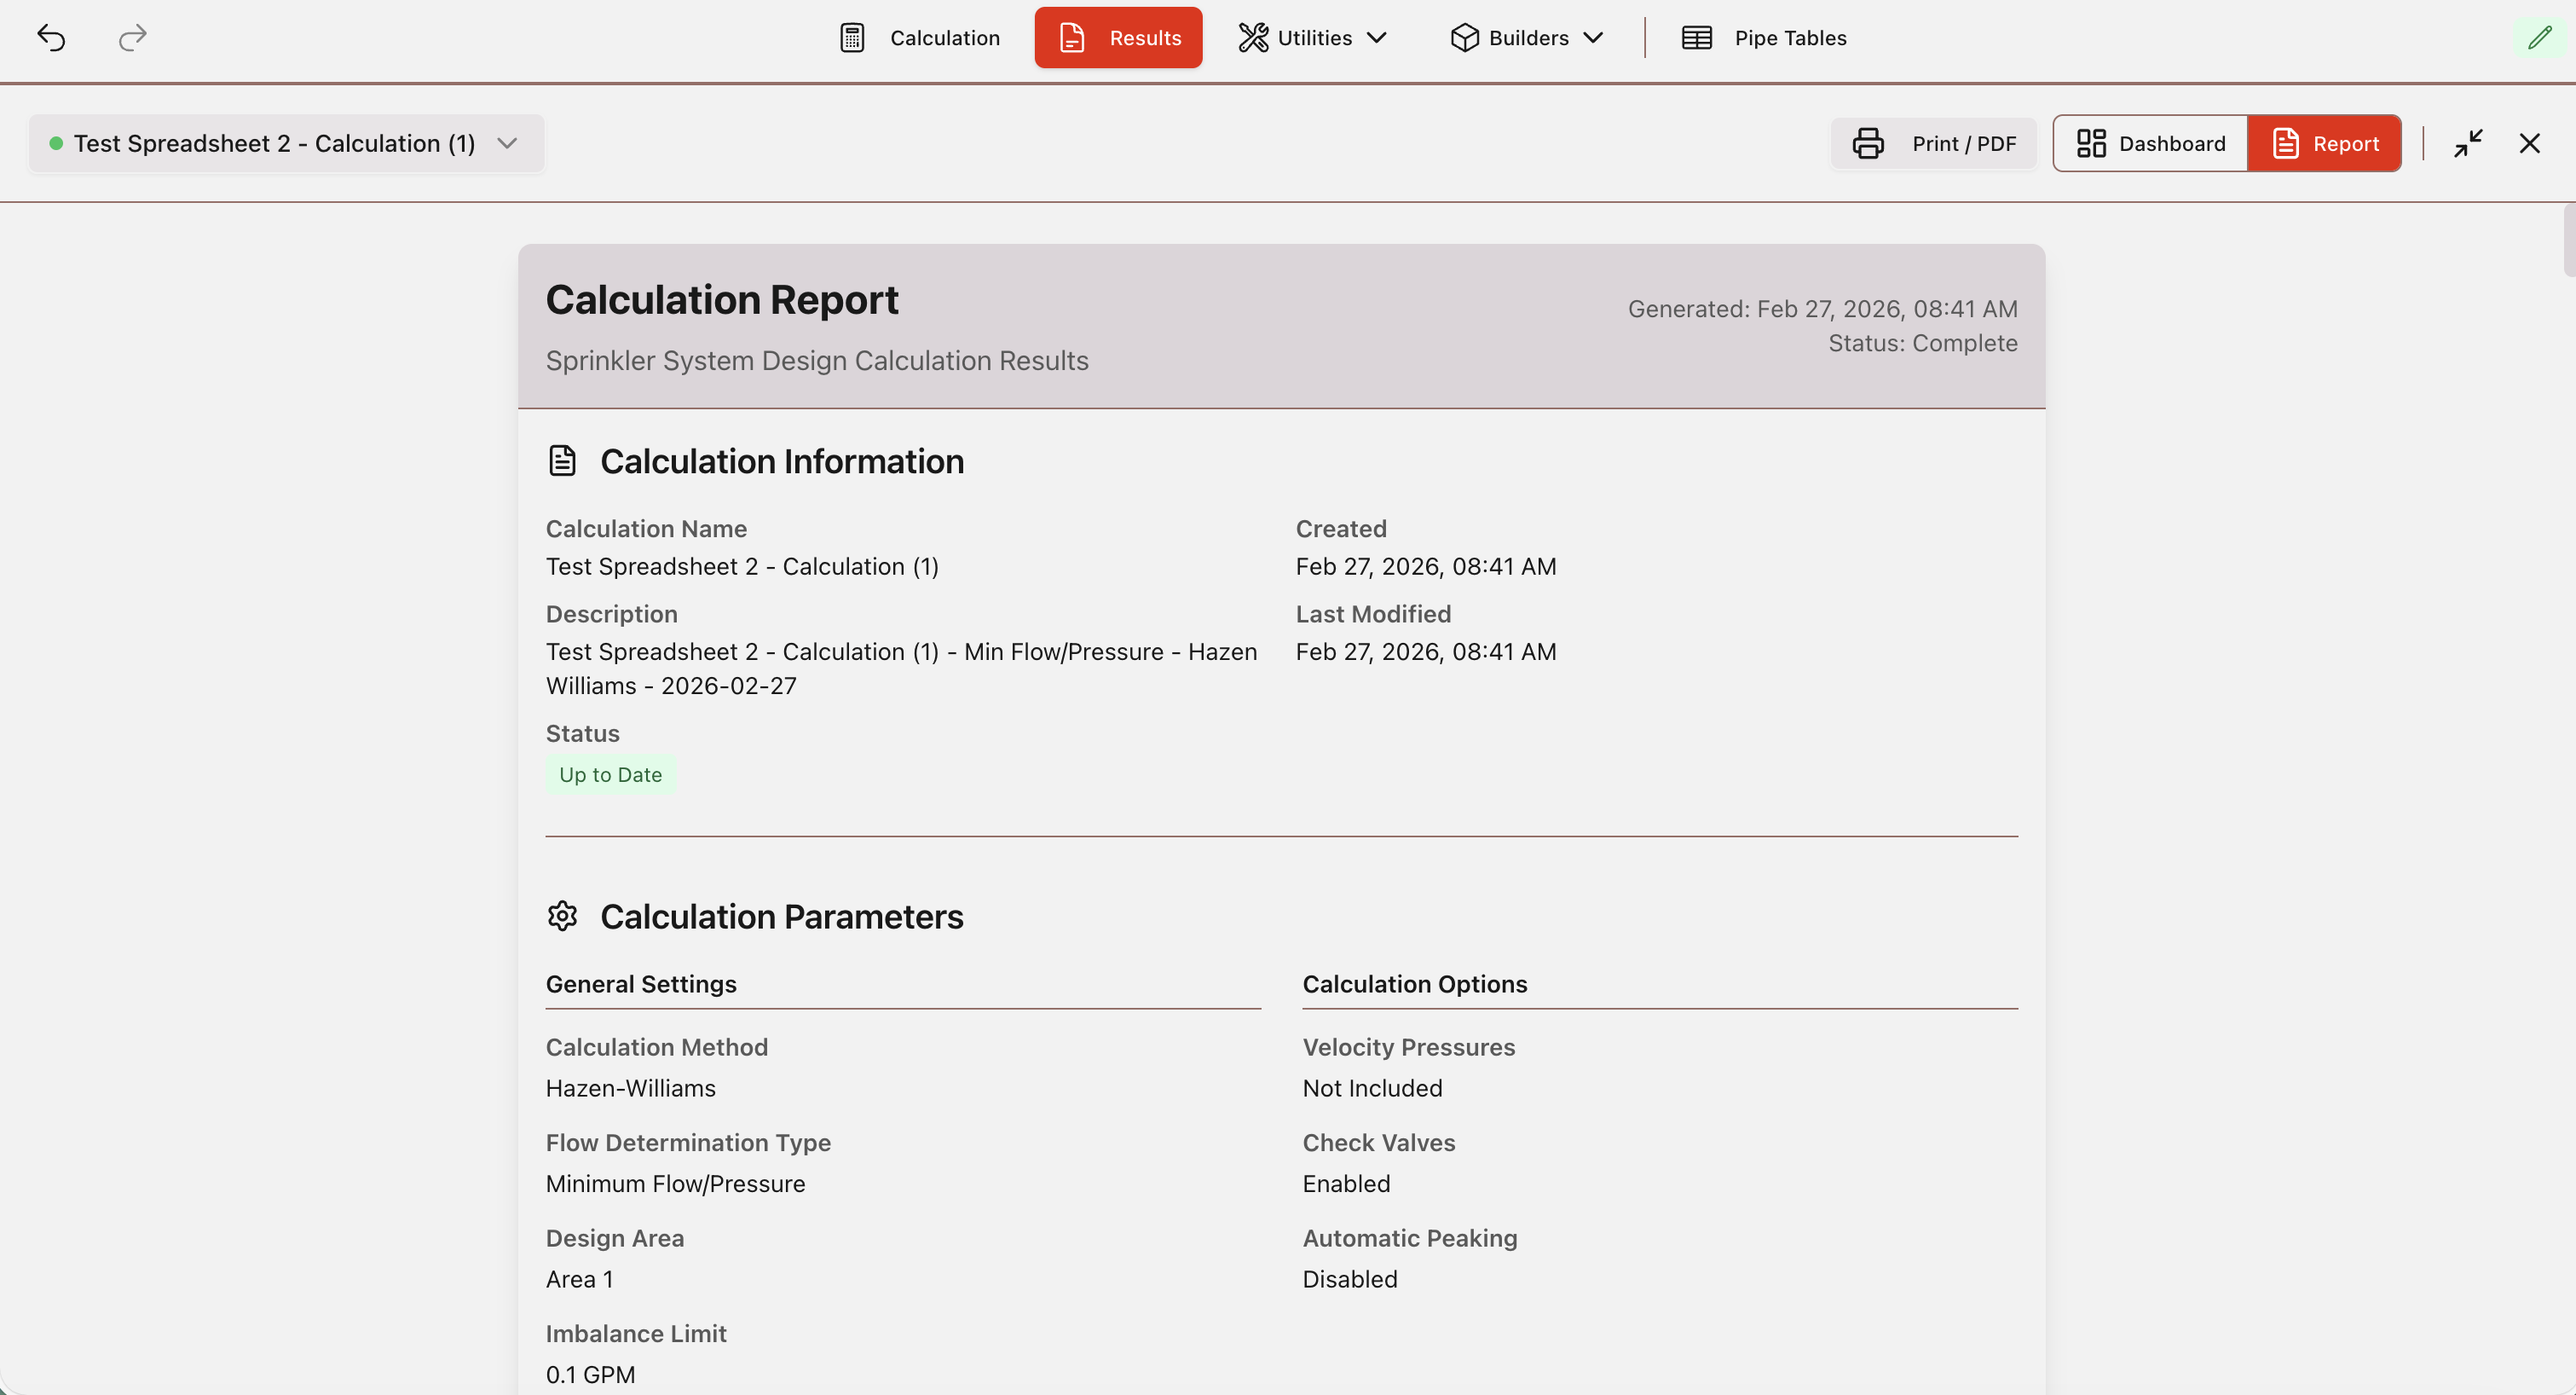Screen dimensions: 2576x1395
Task: Click the Not Included velocity pressures value
Action: [x=1372, y=1088]
